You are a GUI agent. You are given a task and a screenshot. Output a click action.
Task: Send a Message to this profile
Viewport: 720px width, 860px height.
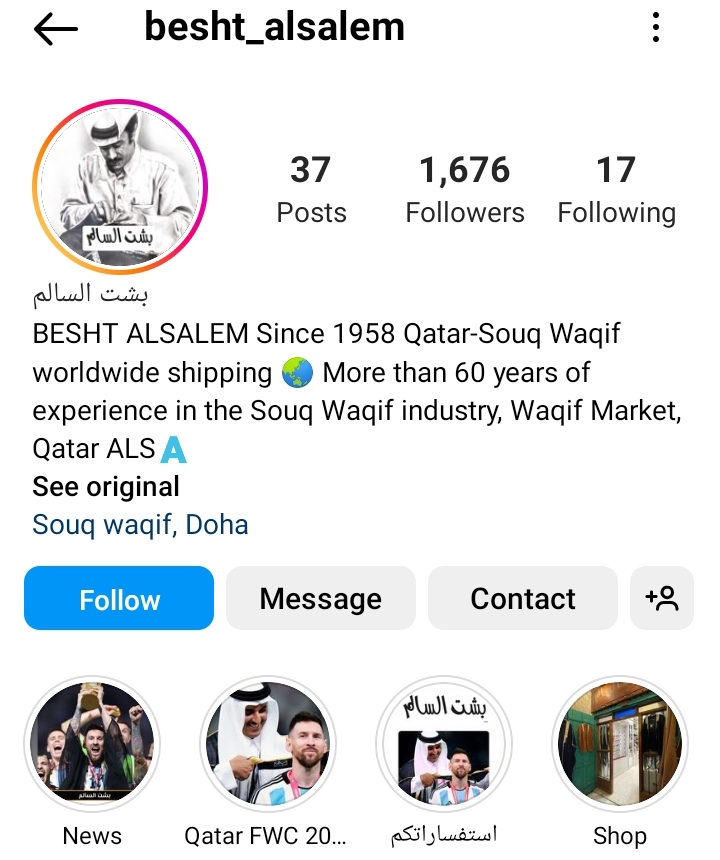point(321,598)
